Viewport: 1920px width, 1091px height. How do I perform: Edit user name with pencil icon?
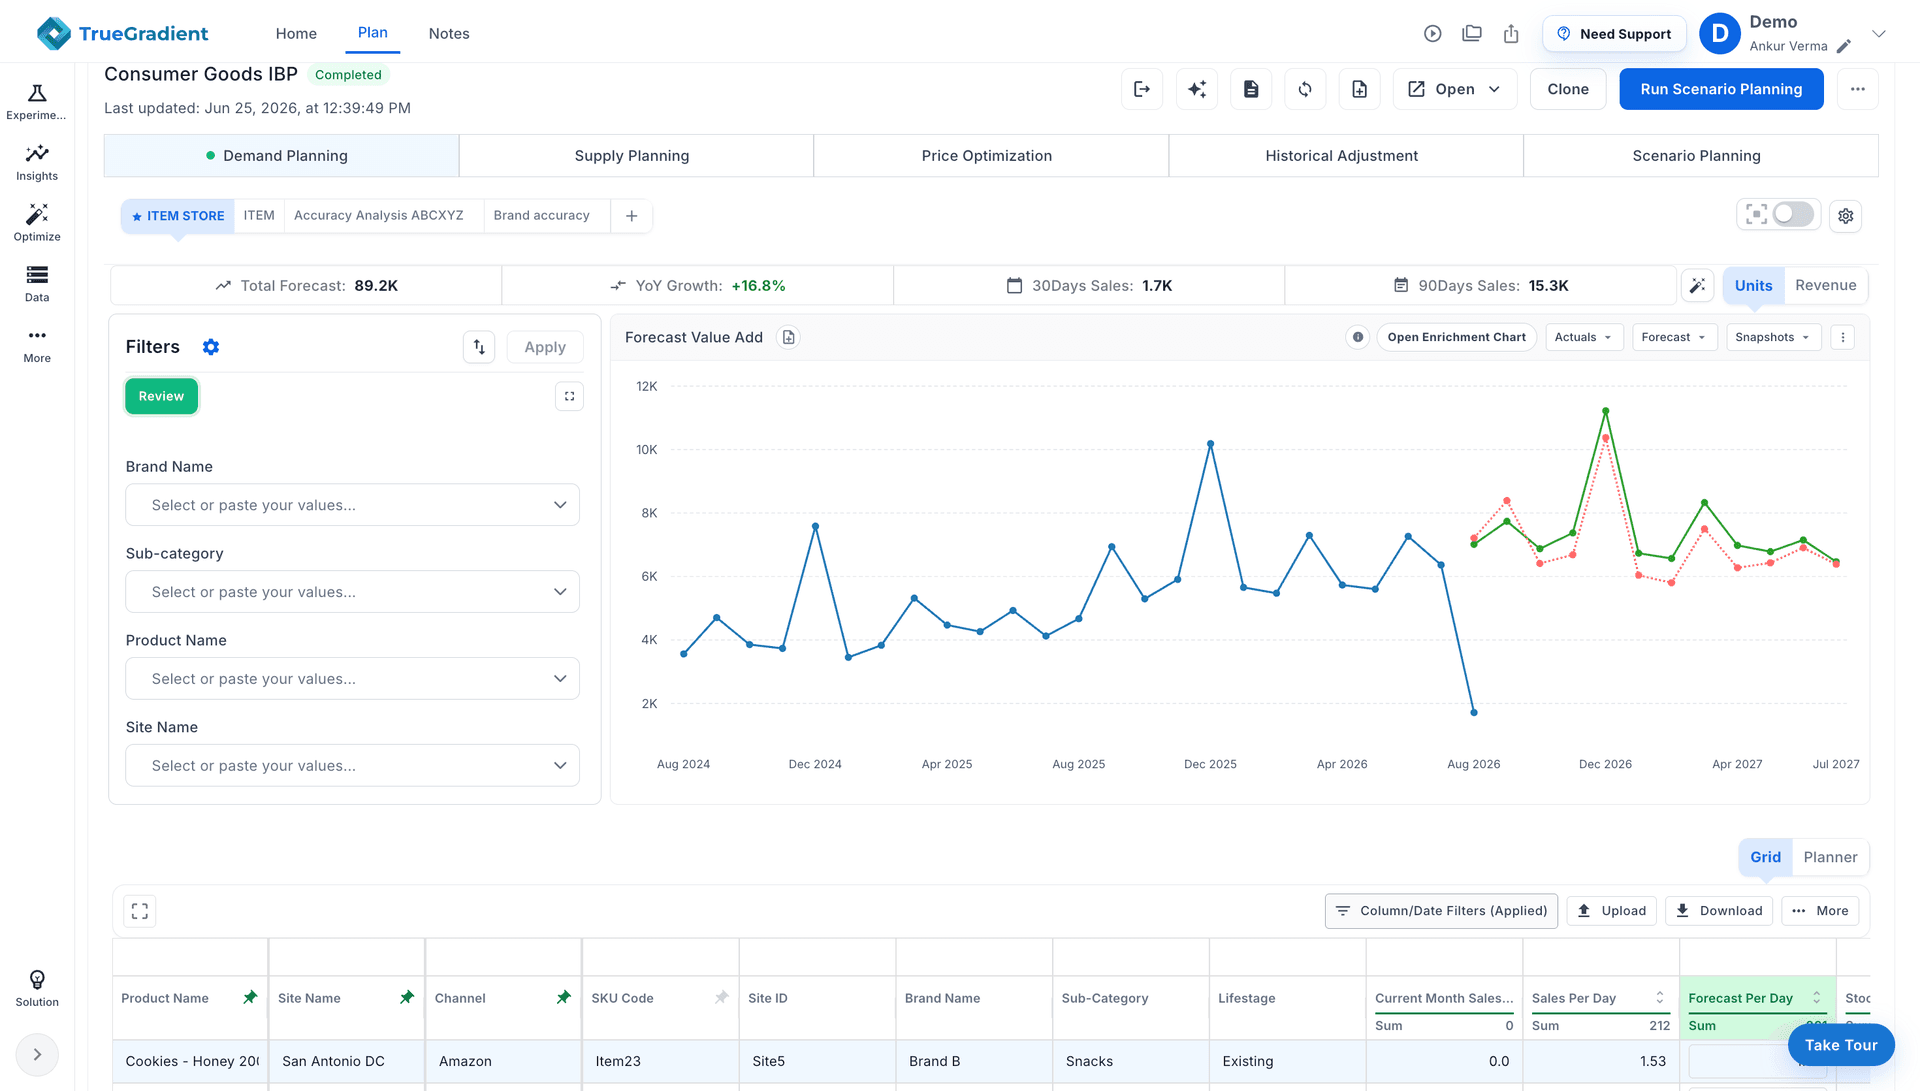click(1844, 47)
